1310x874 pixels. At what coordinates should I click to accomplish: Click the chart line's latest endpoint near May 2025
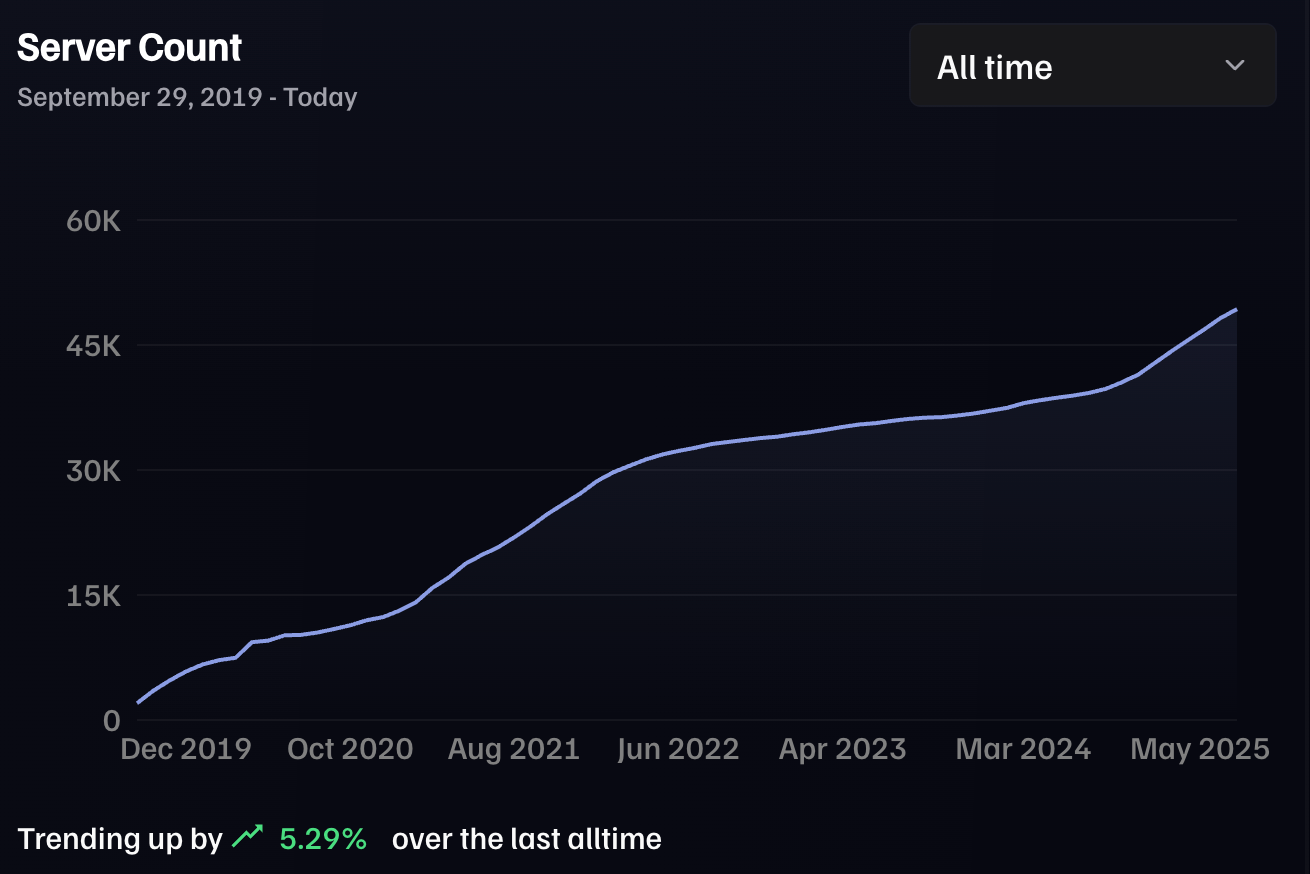(x=1236, y=310)
